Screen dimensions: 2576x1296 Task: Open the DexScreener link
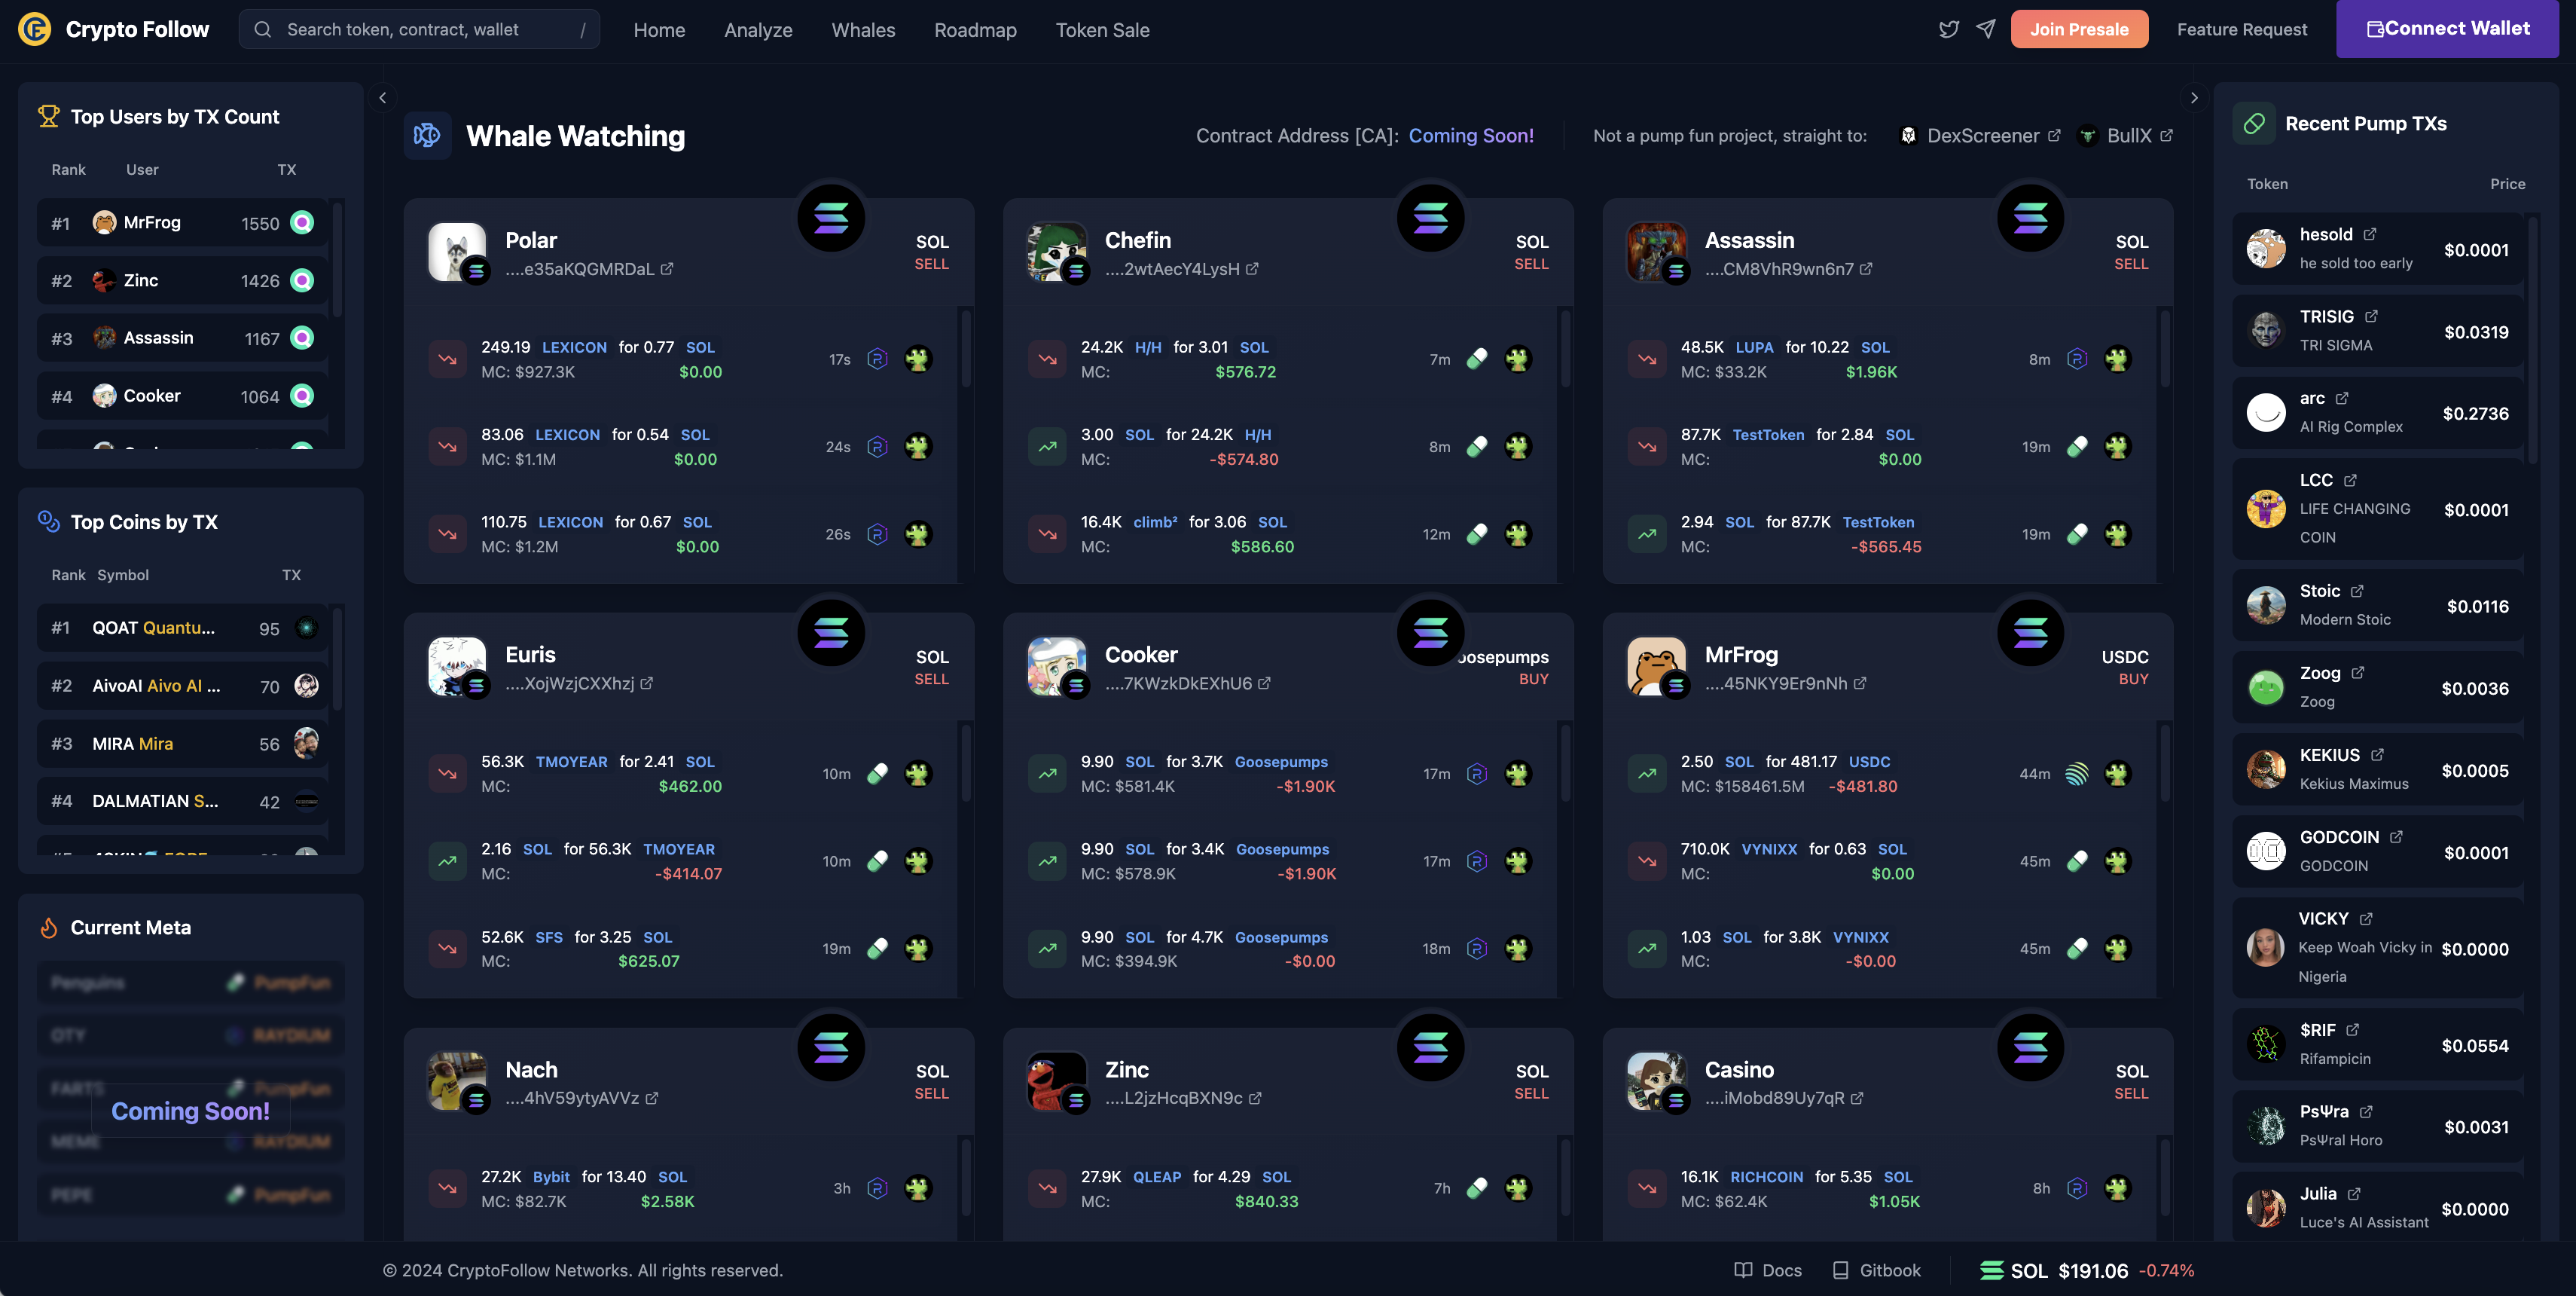(x=1980, y=136)
